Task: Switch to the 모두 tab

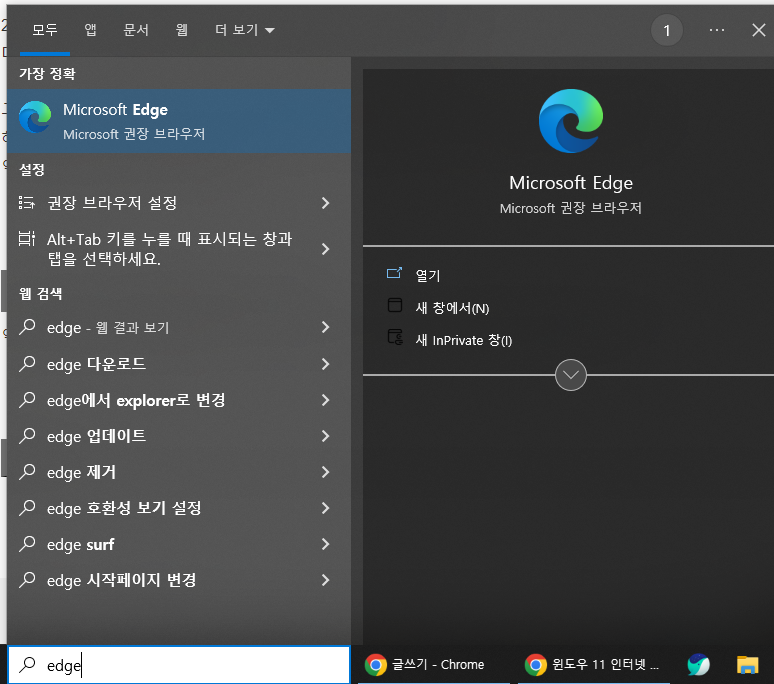Action: [x=45, y=30]
